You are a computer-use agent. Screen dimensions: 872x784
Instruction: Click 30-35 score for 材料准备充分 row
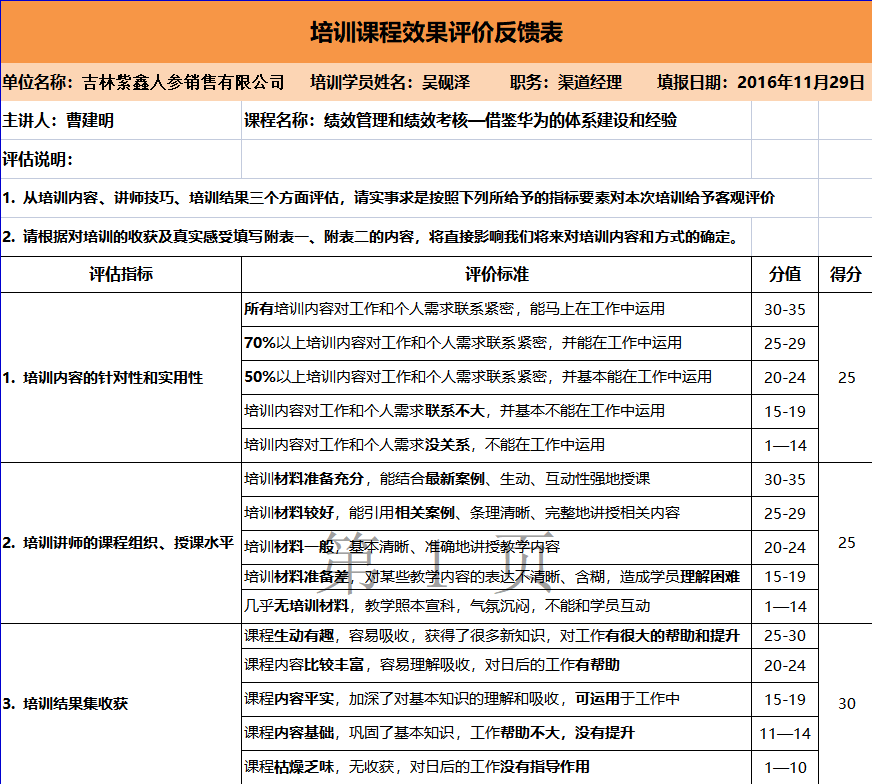coord(785,479)
